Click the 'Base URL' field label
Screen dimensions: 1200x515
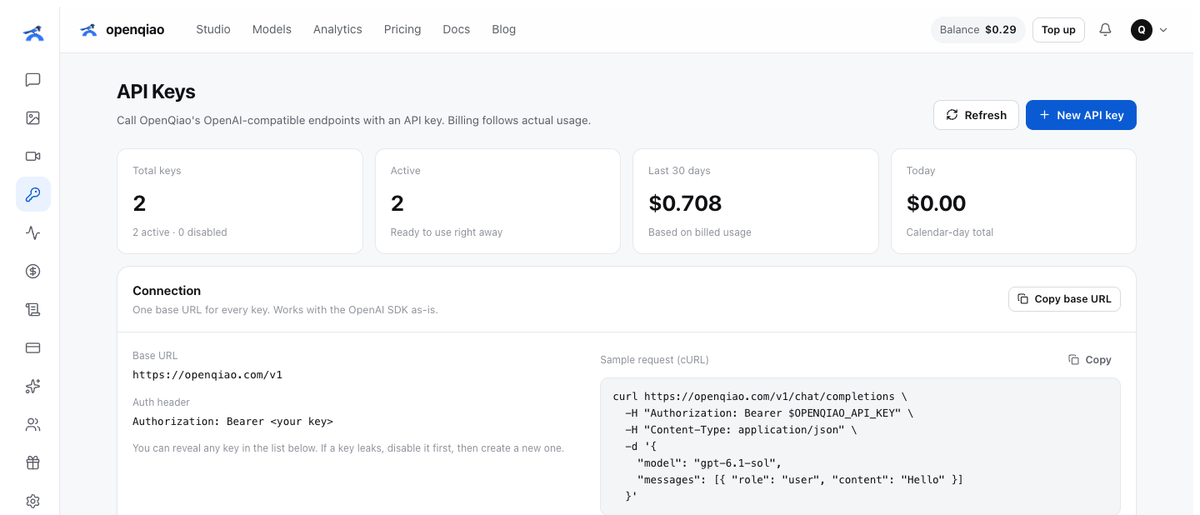pos(155,356)
